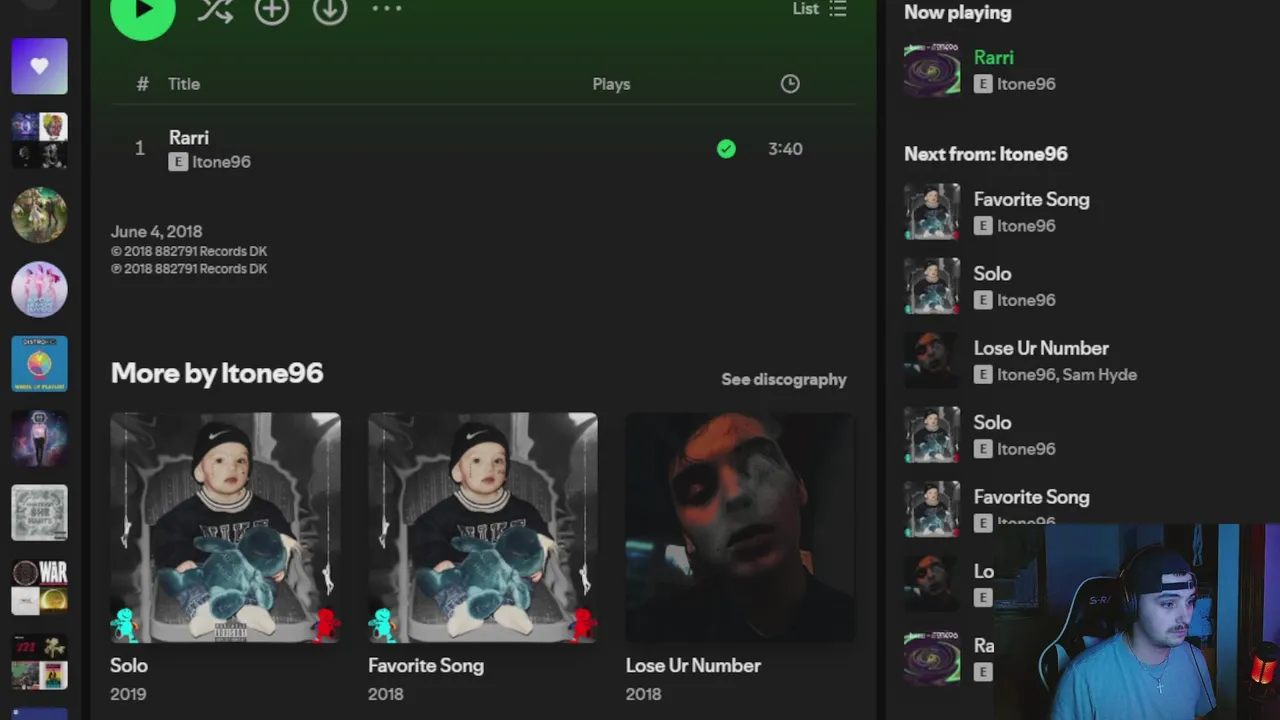1280x720 pixels.
Task: Click the June 4, 2018 release date
Action: [156, 232]
